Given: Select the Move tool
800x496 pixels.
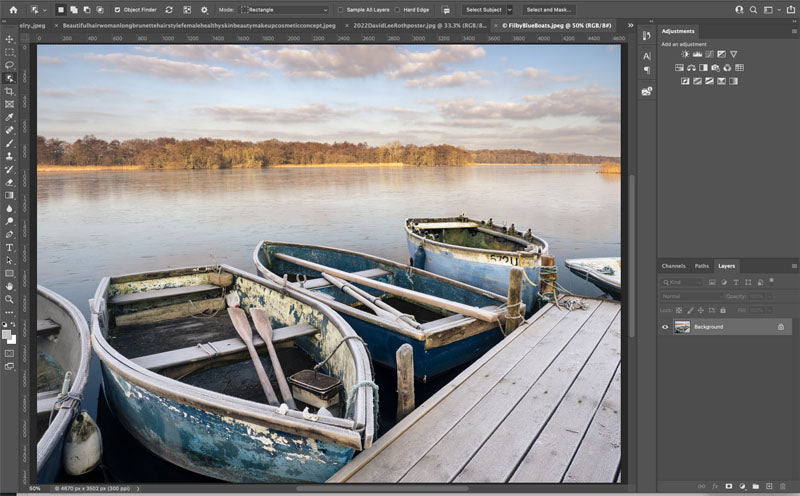Looking at the screenshot, I should point(9,39).
